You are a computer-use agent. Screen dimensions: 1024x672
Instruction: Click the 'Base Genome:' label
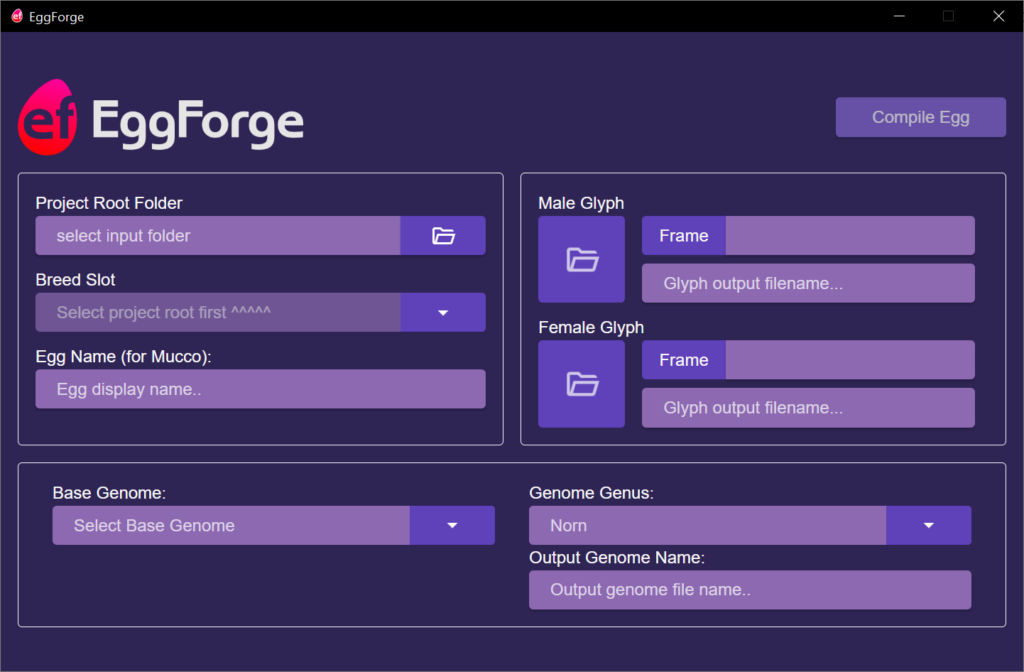click(x=109, y=492)
